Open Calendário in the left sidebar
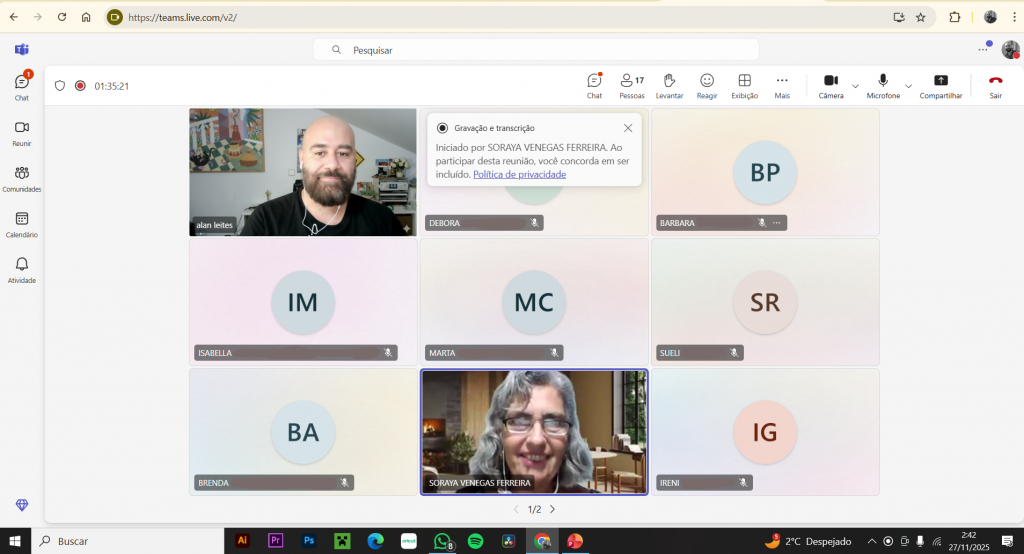 click(22, 223)
